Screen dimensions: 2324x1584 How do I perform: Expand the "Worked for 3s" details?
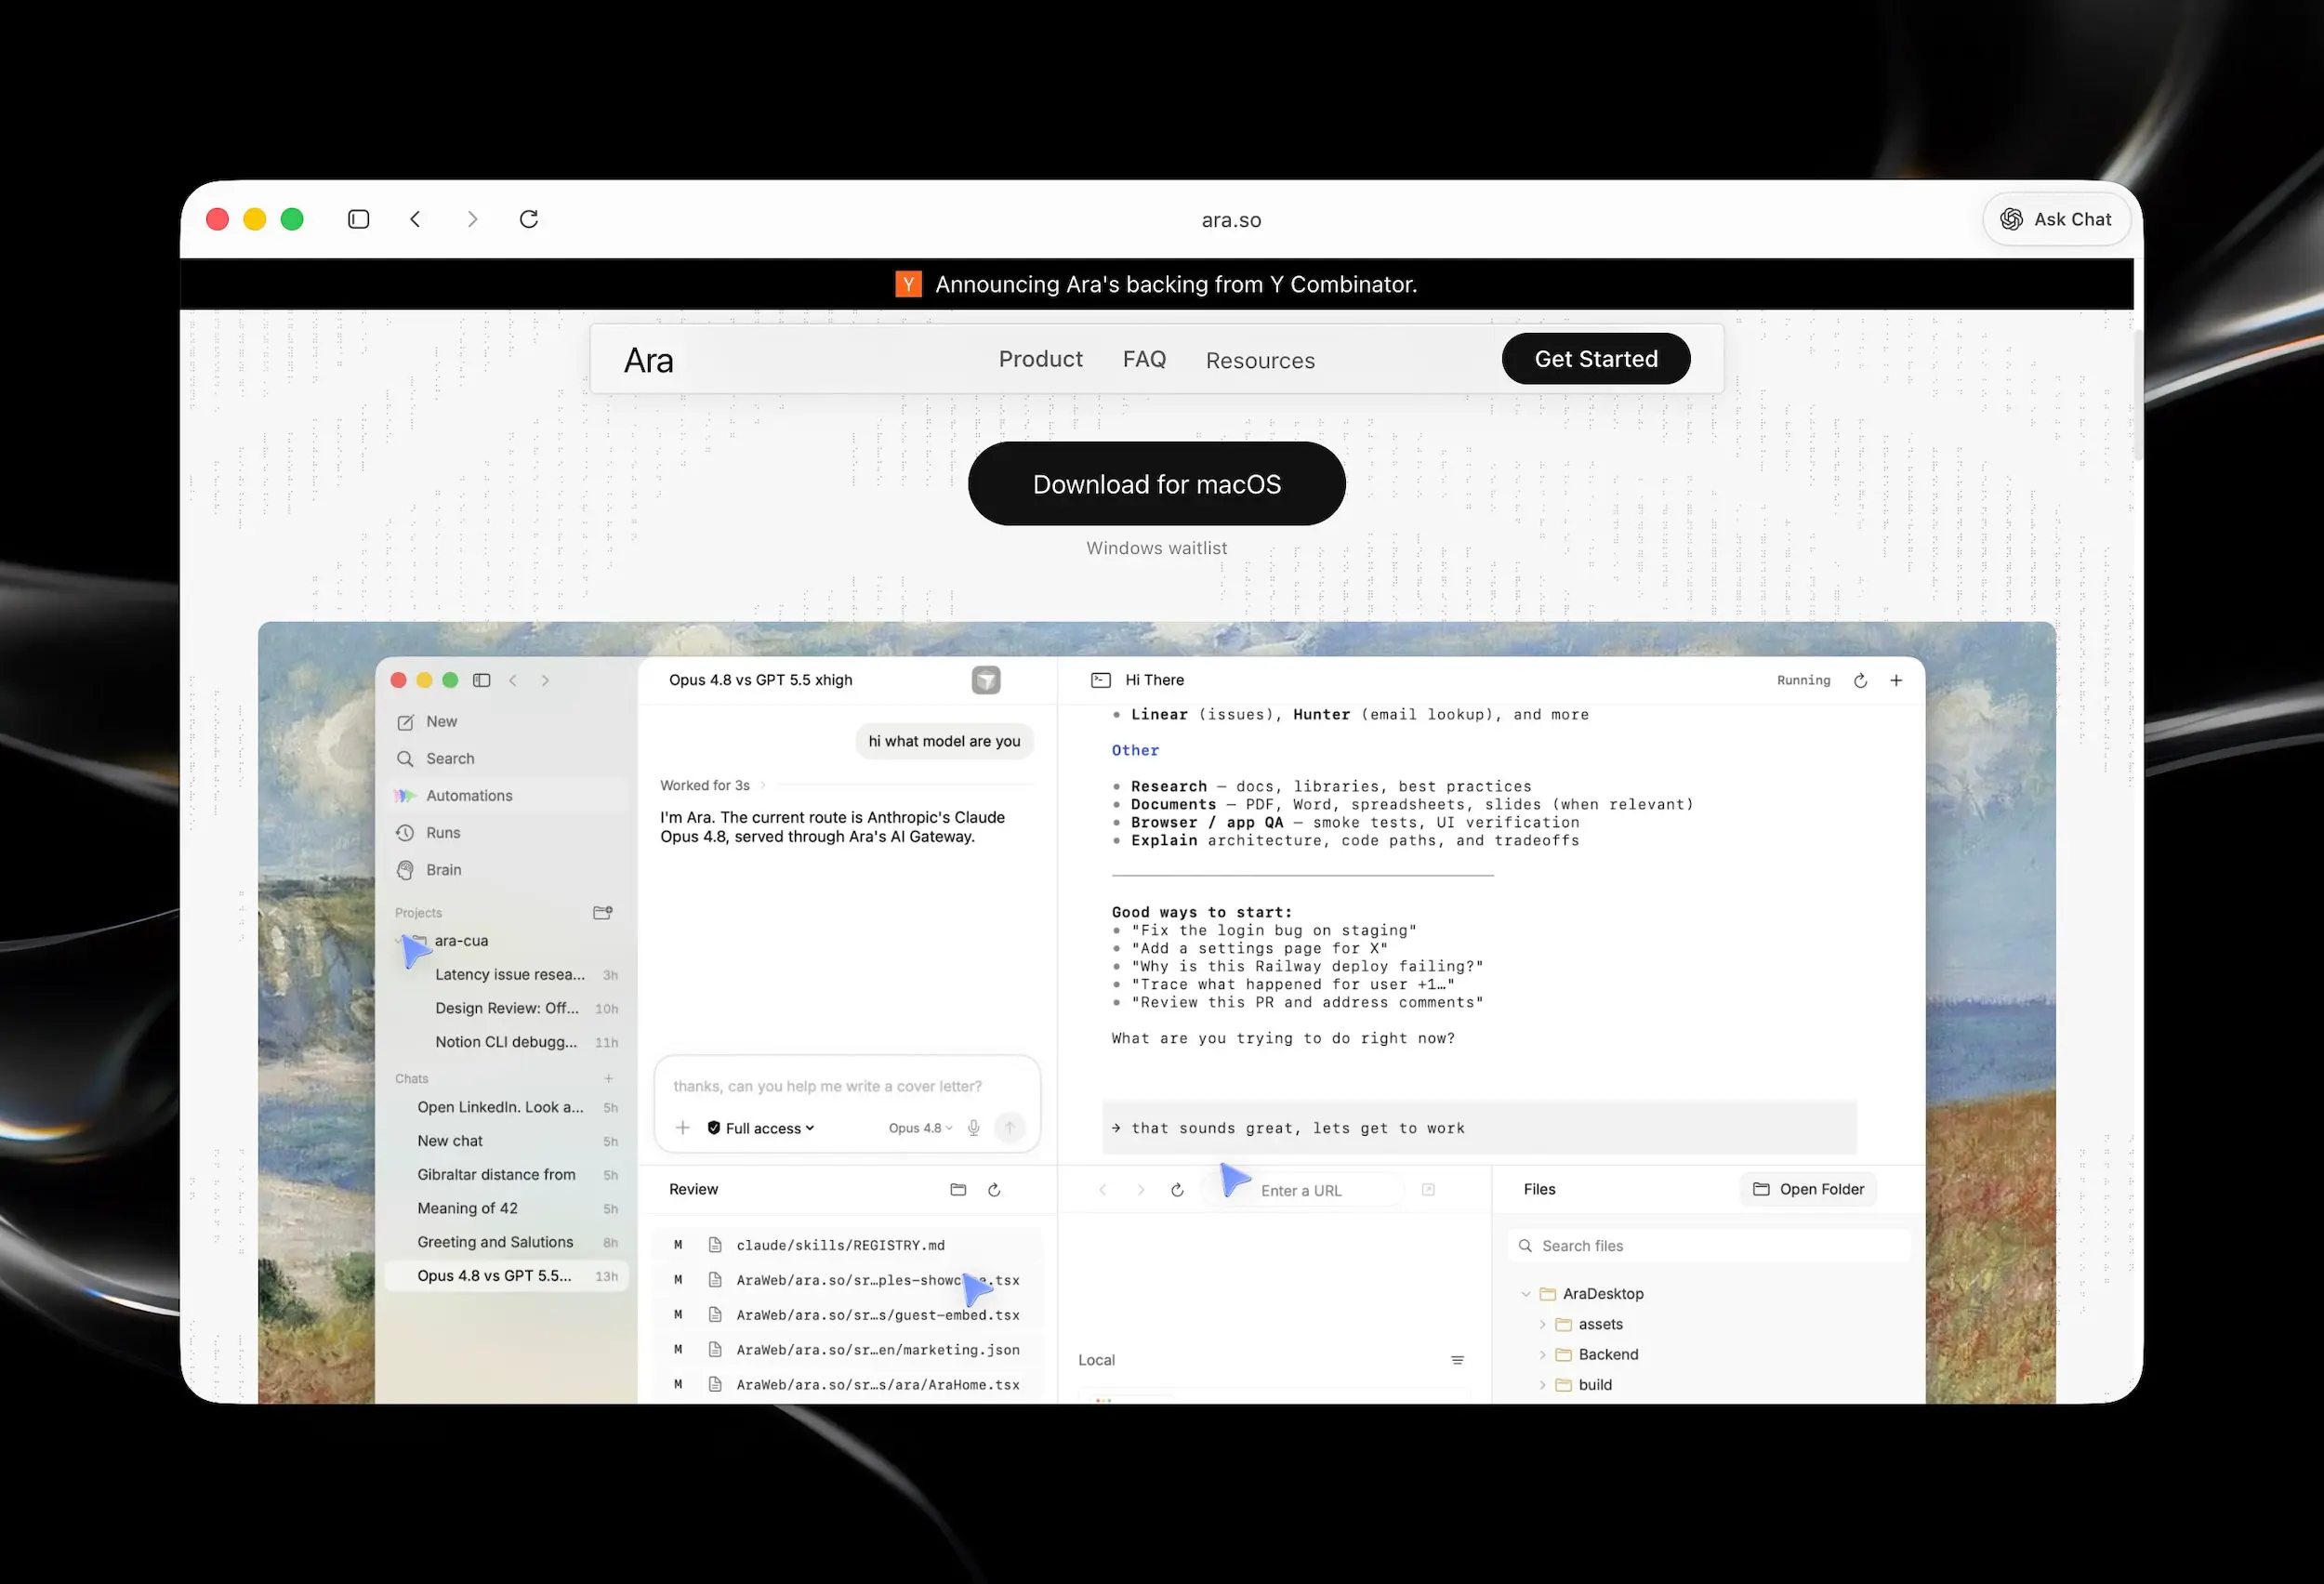[712, 785]
